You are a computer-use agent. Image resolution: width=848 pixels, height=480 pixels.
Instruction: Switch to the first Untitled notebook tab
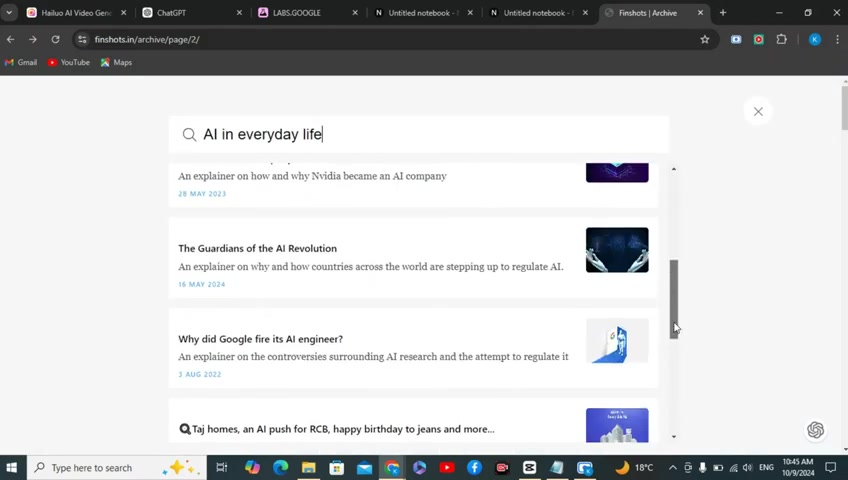[x=423, y=12]
